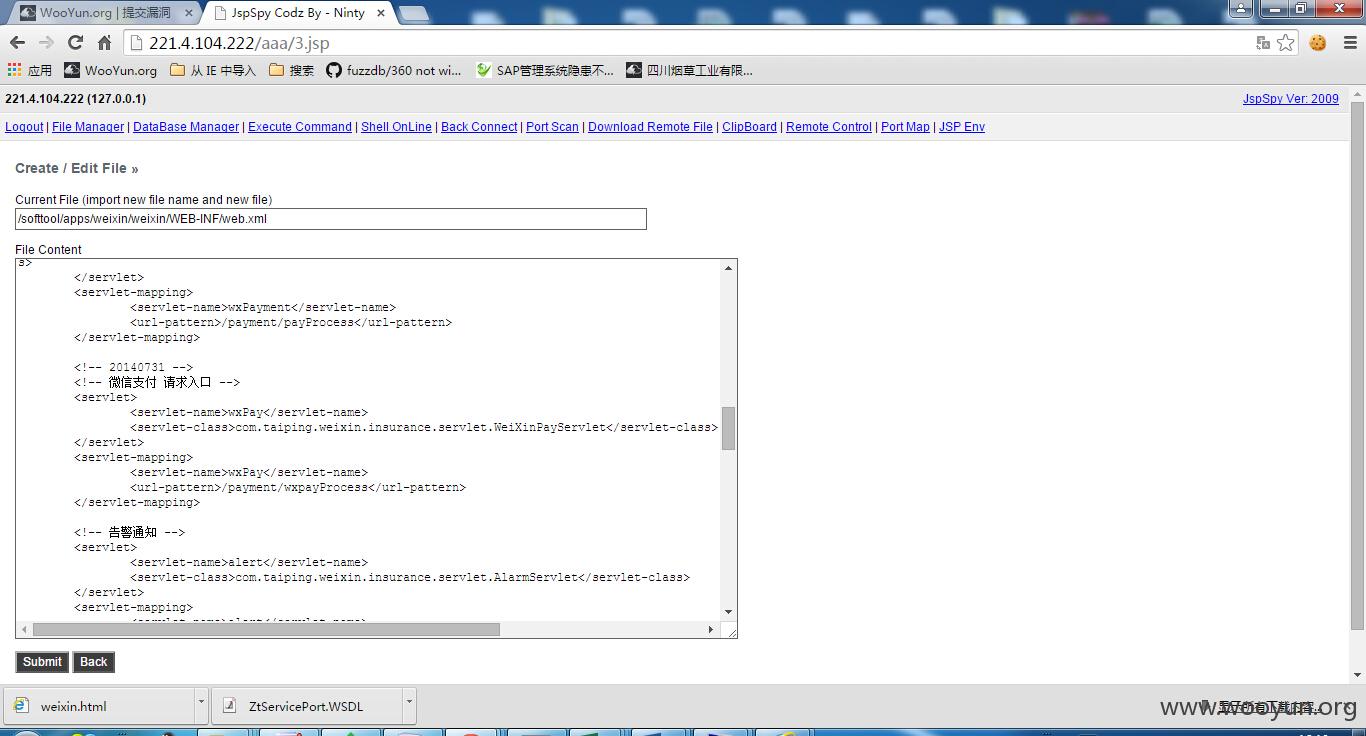
Task: Open Download Remote File
Action: coord(650,127)
